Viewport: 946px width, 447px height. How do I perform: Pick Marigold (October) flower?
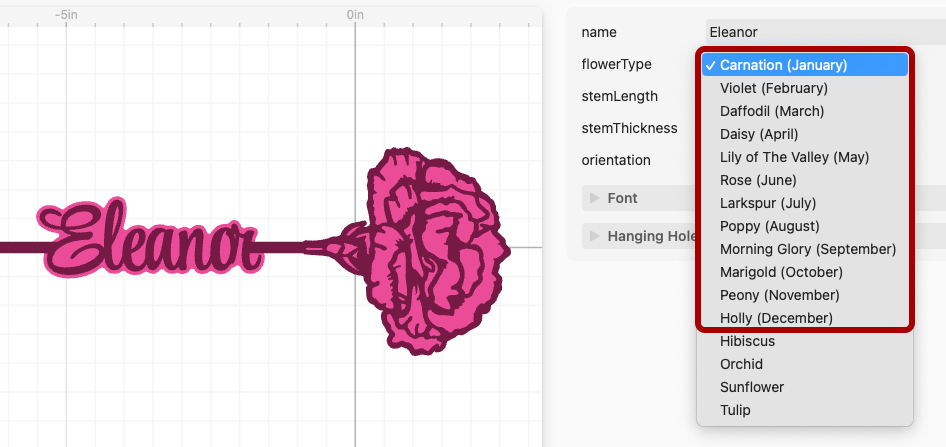click(805, 271)
